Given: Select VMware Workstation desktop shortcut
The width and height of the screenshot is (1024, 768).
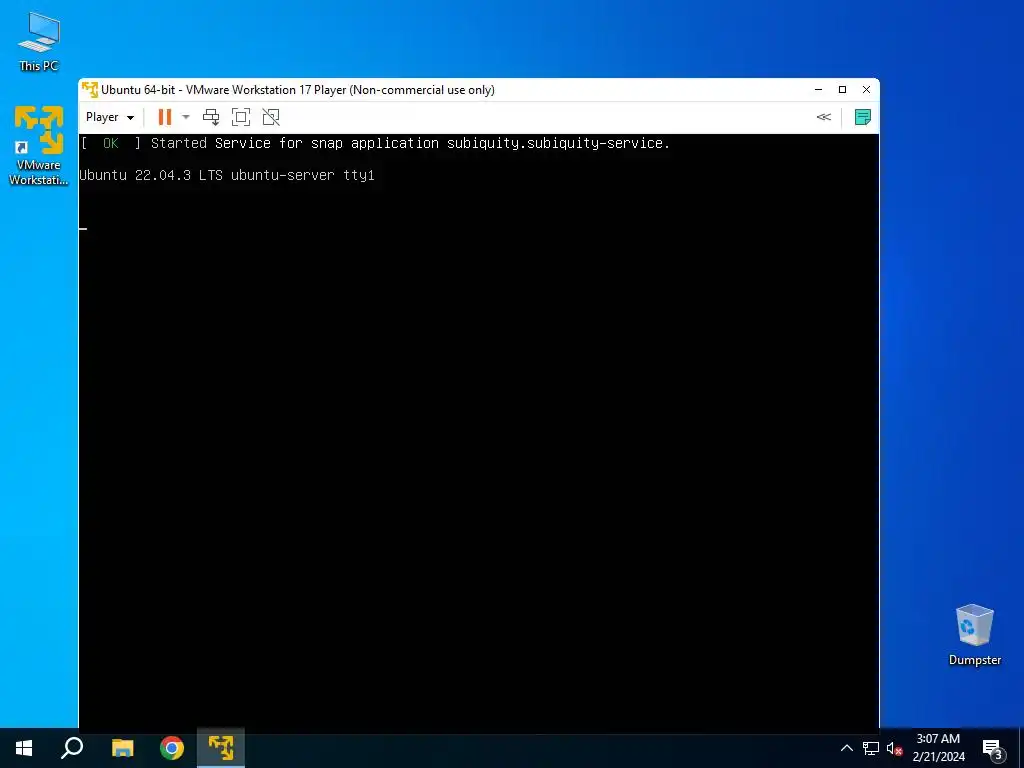Looking at the screenshot, I should [39, 145].
